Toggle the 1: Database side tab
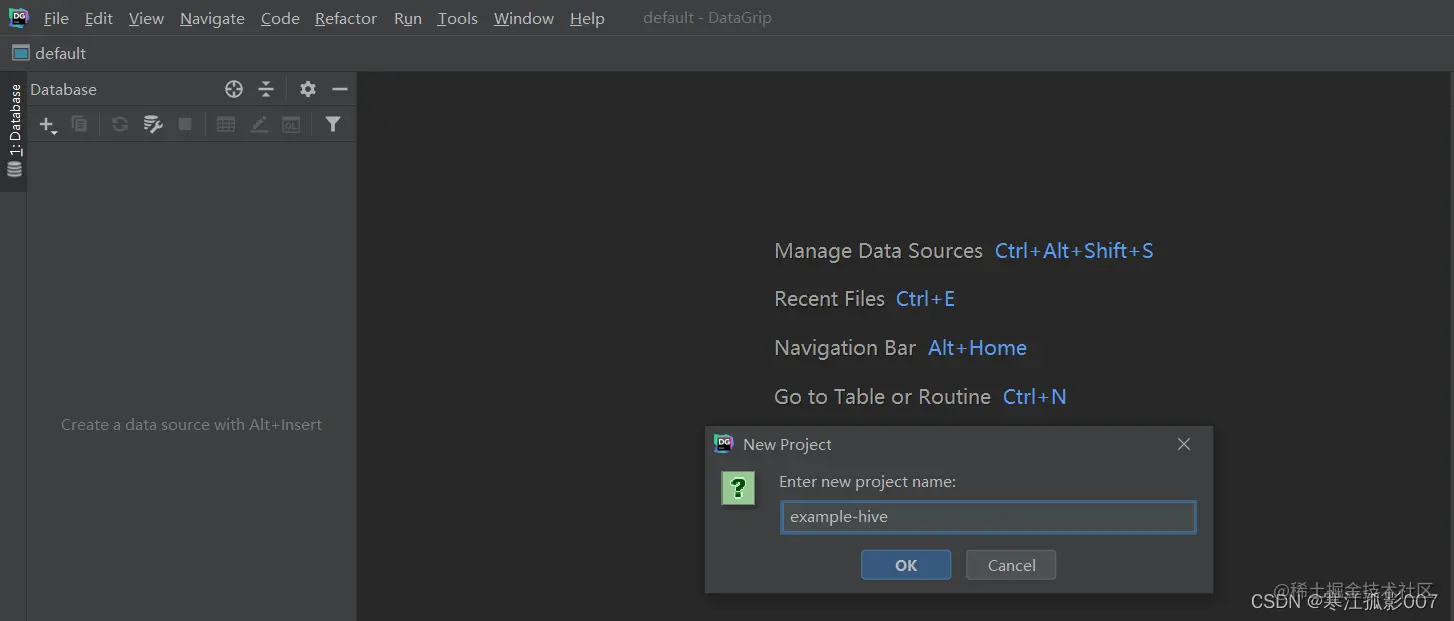1454x621 pixels. click(x=14, y=130)
